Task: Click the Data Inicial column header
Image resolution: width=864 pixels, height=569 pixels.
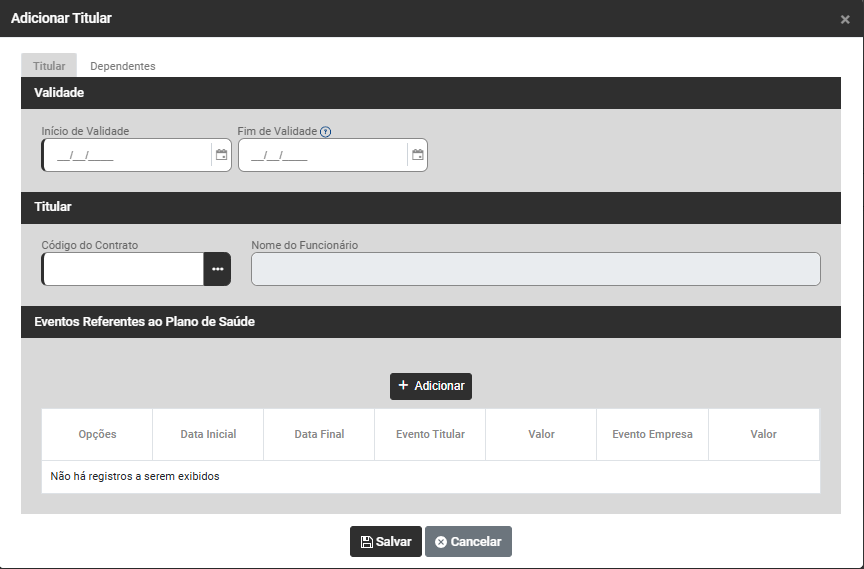Action: [x=208, y=434]
